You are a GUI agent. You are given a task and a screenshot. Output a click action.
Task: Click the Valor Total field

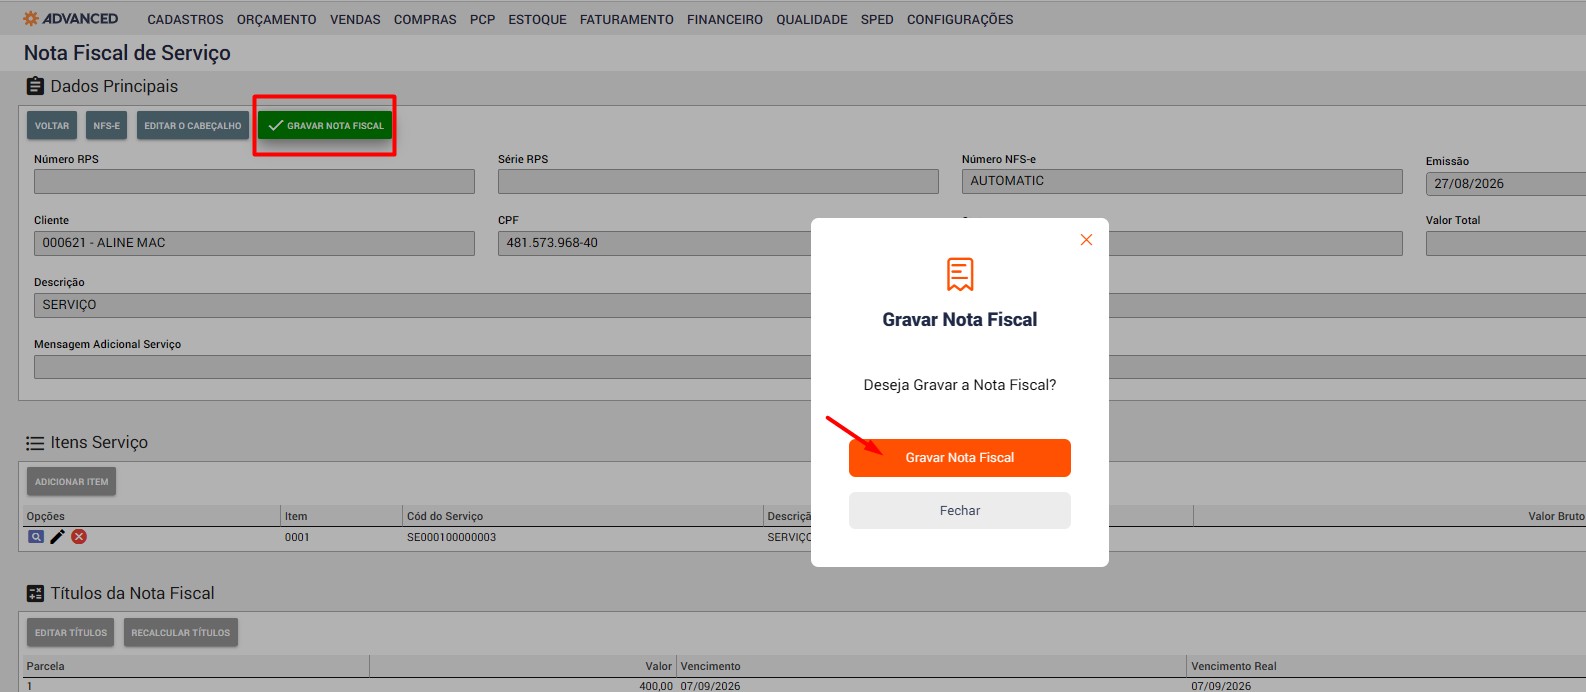1506,243
